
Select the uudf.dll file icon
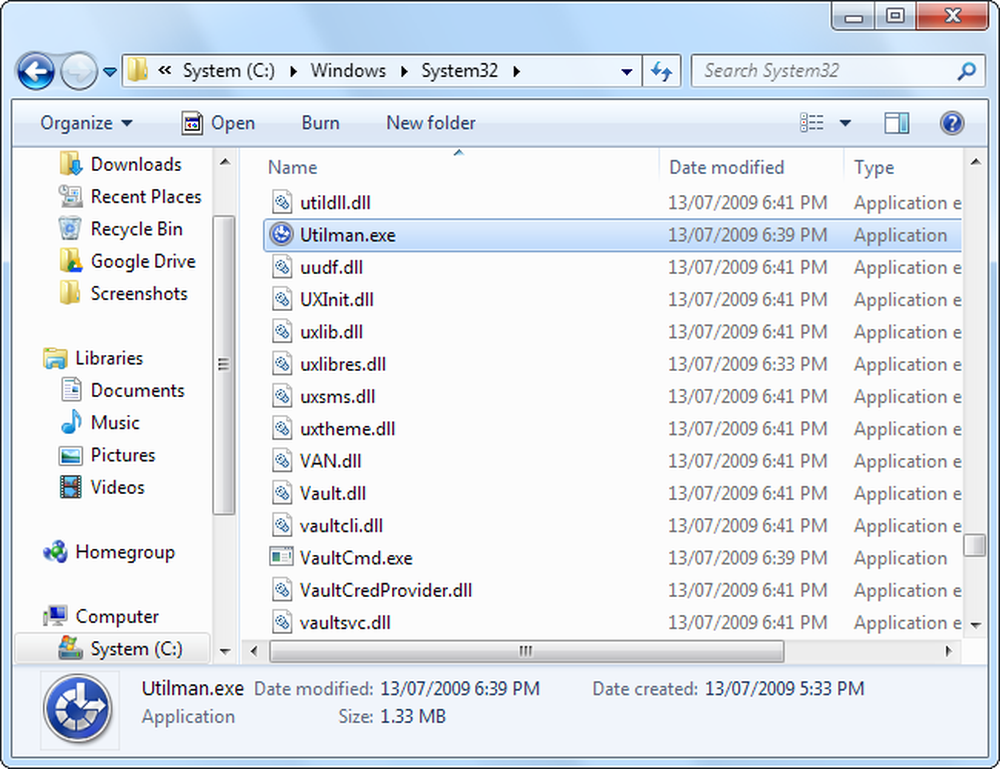(281, 267)
